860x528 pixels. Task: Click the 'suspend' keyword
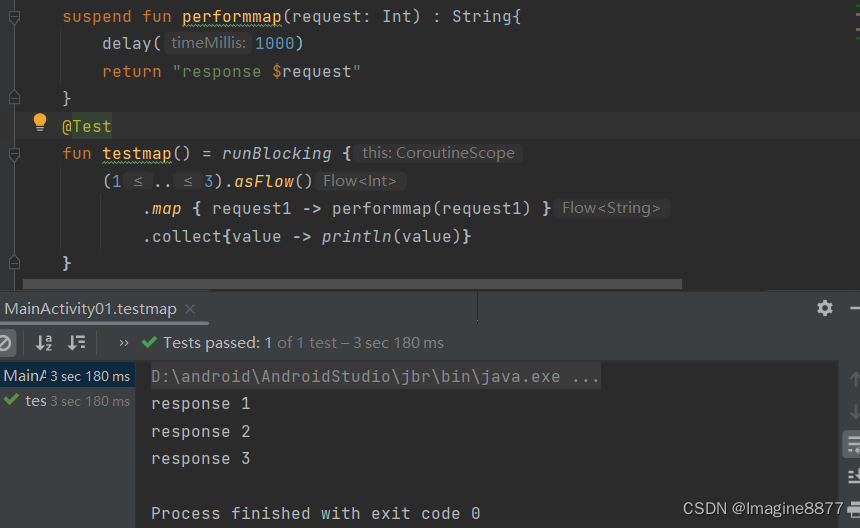coord(97,17)
